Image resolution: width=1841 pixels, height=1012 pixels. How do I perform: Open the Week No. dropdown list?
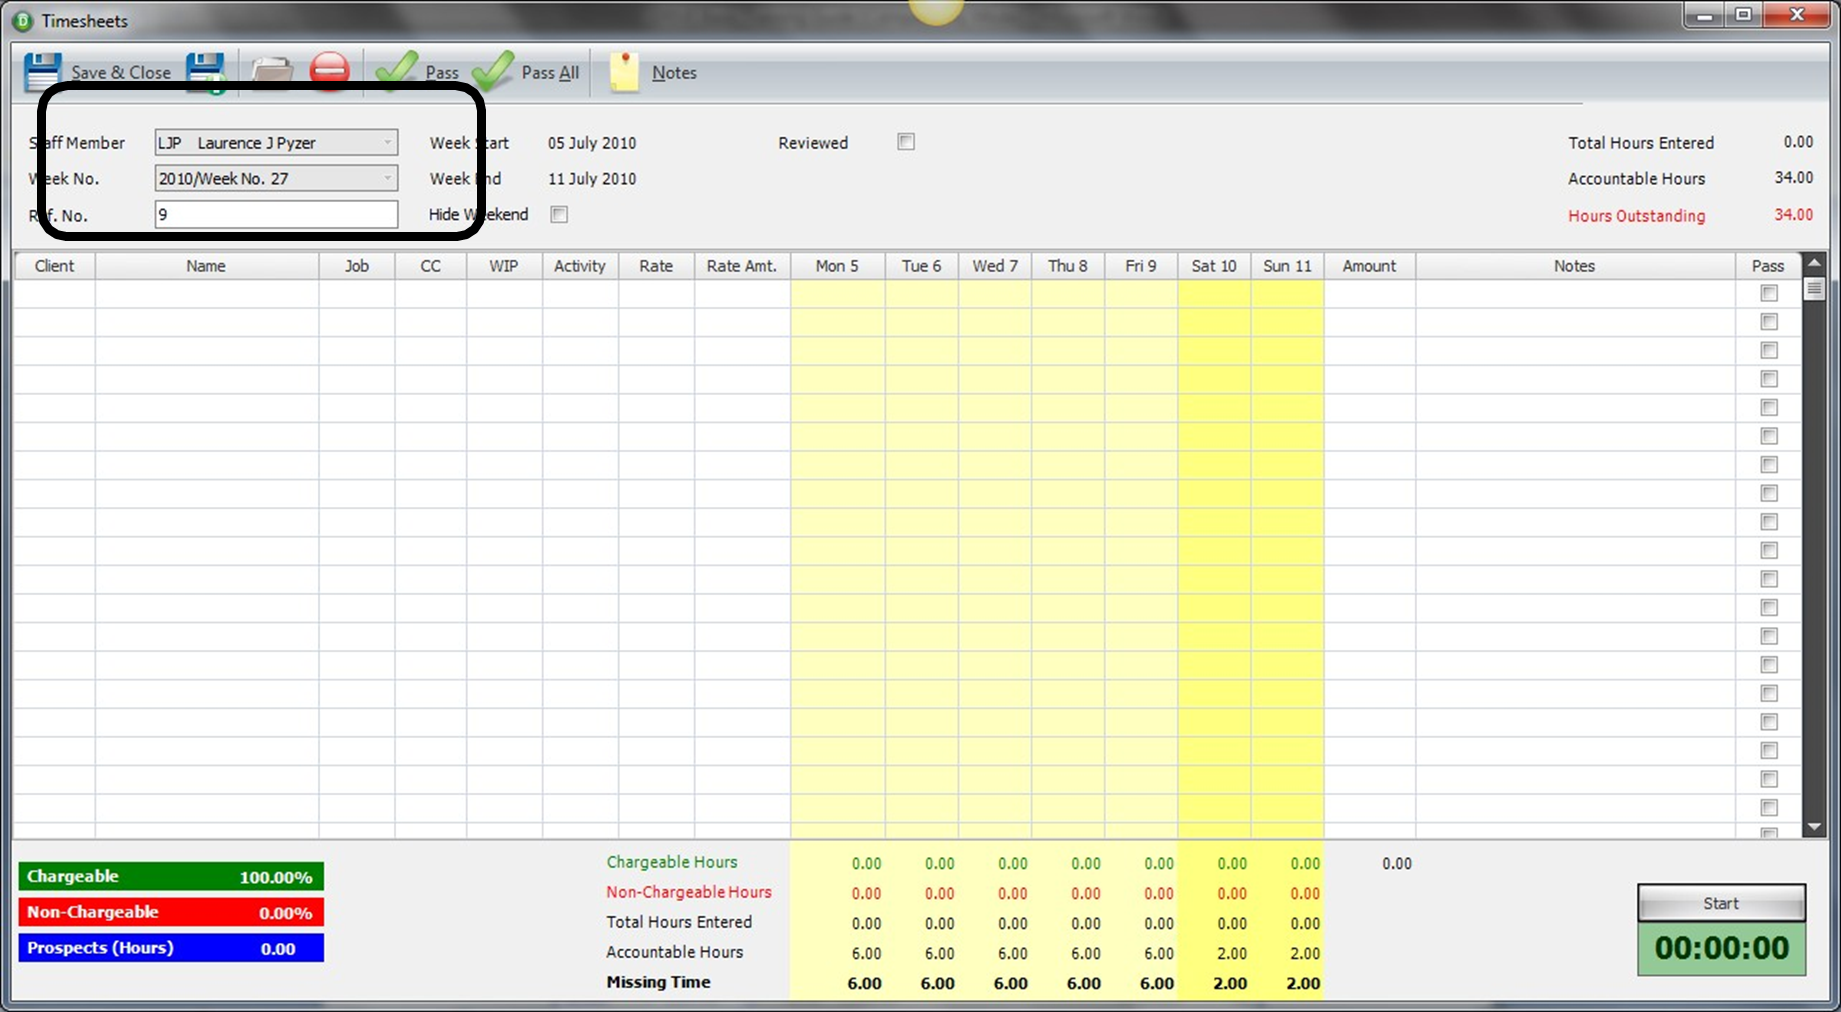388,178
